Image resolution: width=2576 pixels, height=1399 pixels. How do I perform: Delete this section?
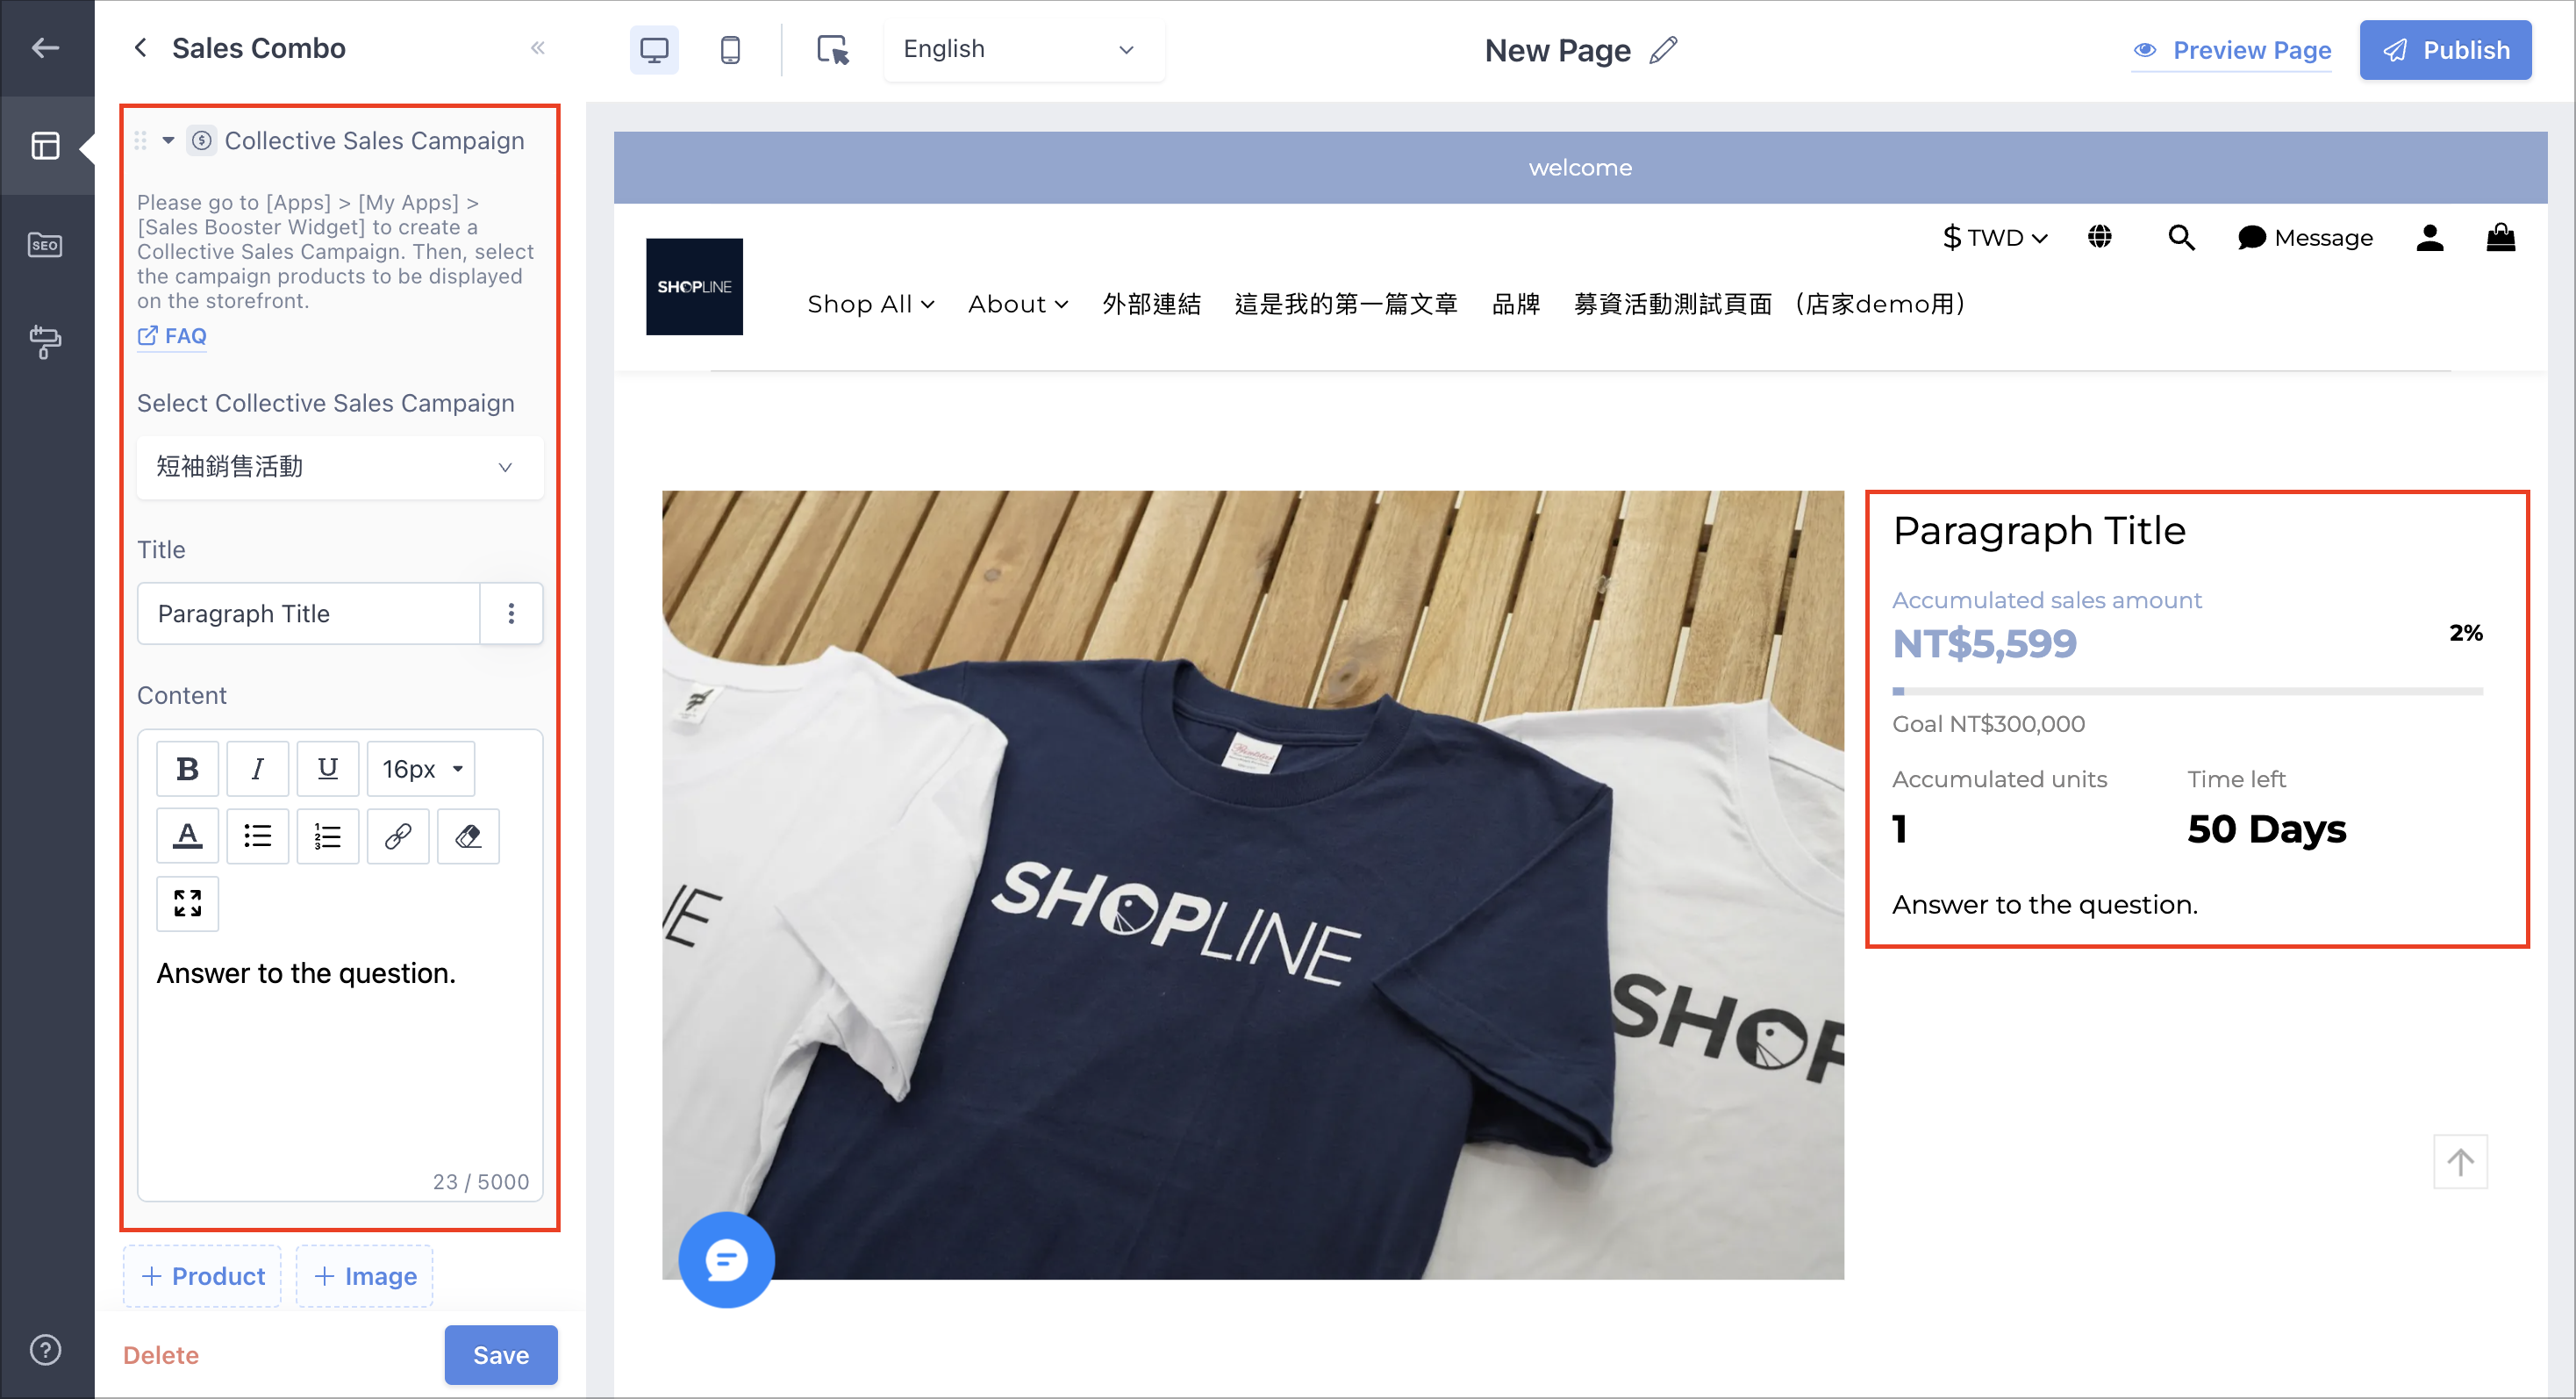[160, 1355]
